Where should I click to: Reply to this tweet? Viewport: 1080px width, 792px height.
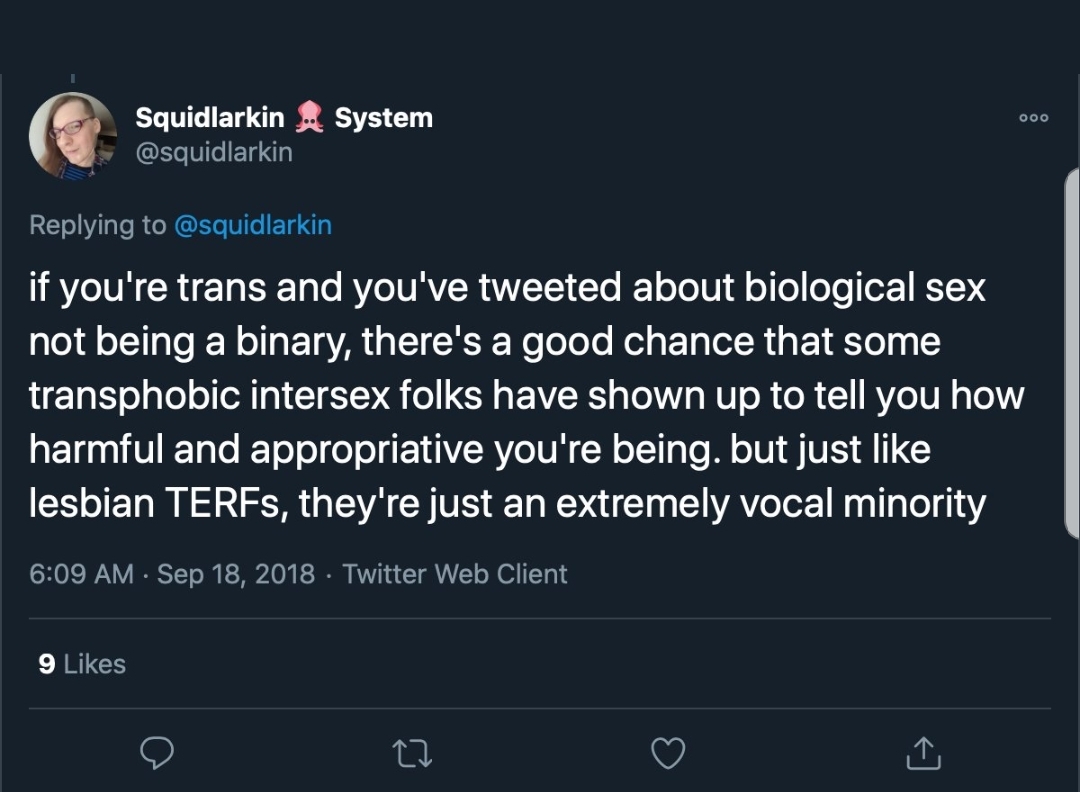tap(157, 753)
